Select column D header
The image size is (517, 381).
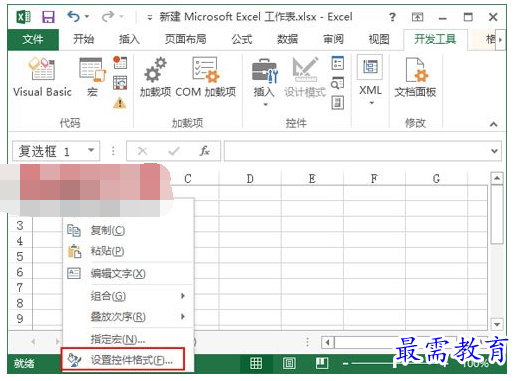(x=250, y=179)
